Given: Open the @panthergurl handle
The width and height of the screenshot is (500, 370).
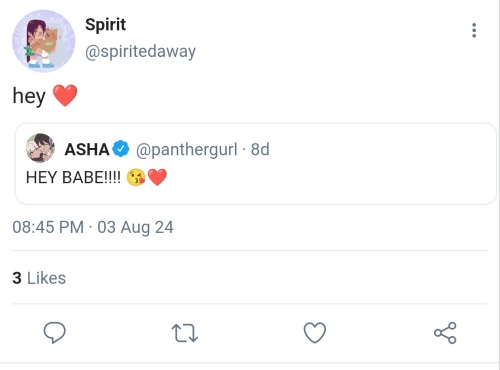Looking at the screenshot, I should 187,150.
